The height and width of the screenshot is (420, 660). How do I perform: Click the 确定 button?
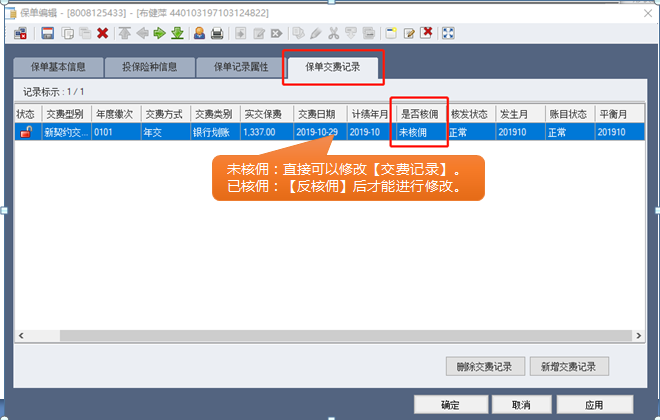pyautogui.click(x=450, y=405)
